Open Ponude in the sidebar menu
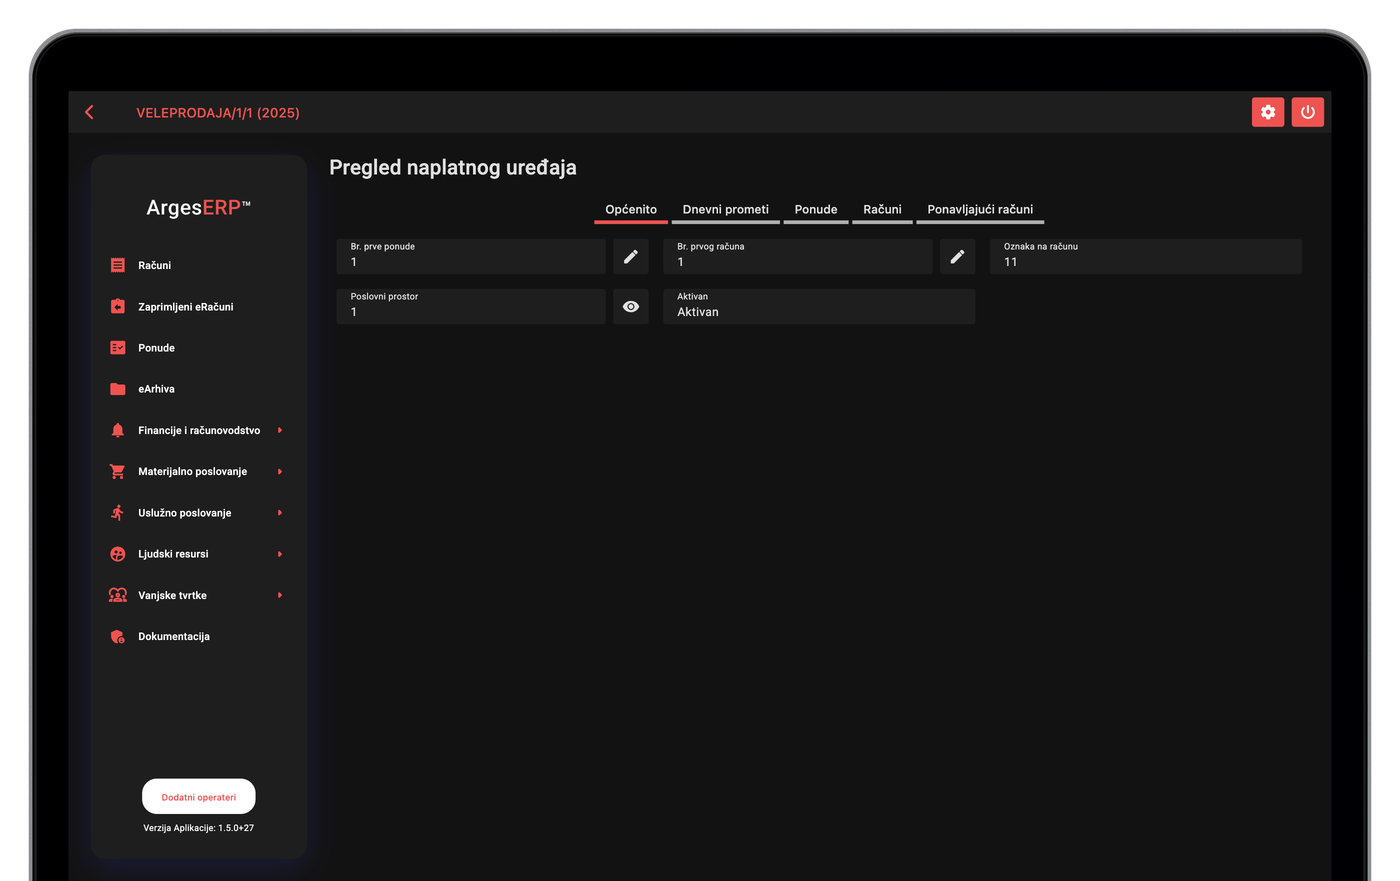Image resolution: width=1400 pixels, height=881 pixels. click(x=156, y=348)
